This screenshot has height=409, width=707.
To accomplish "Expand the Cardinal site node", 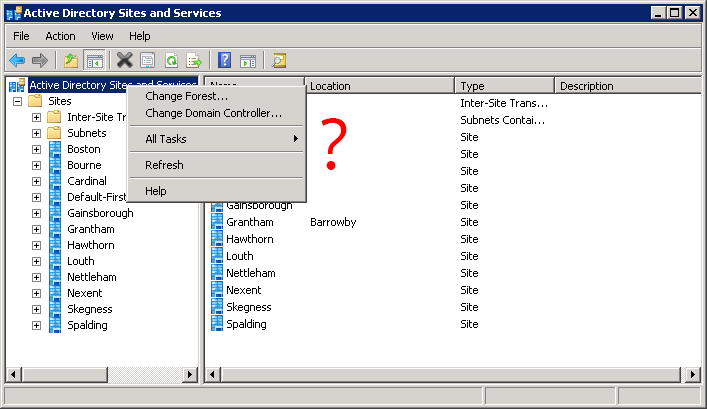I will coord(37,181).
